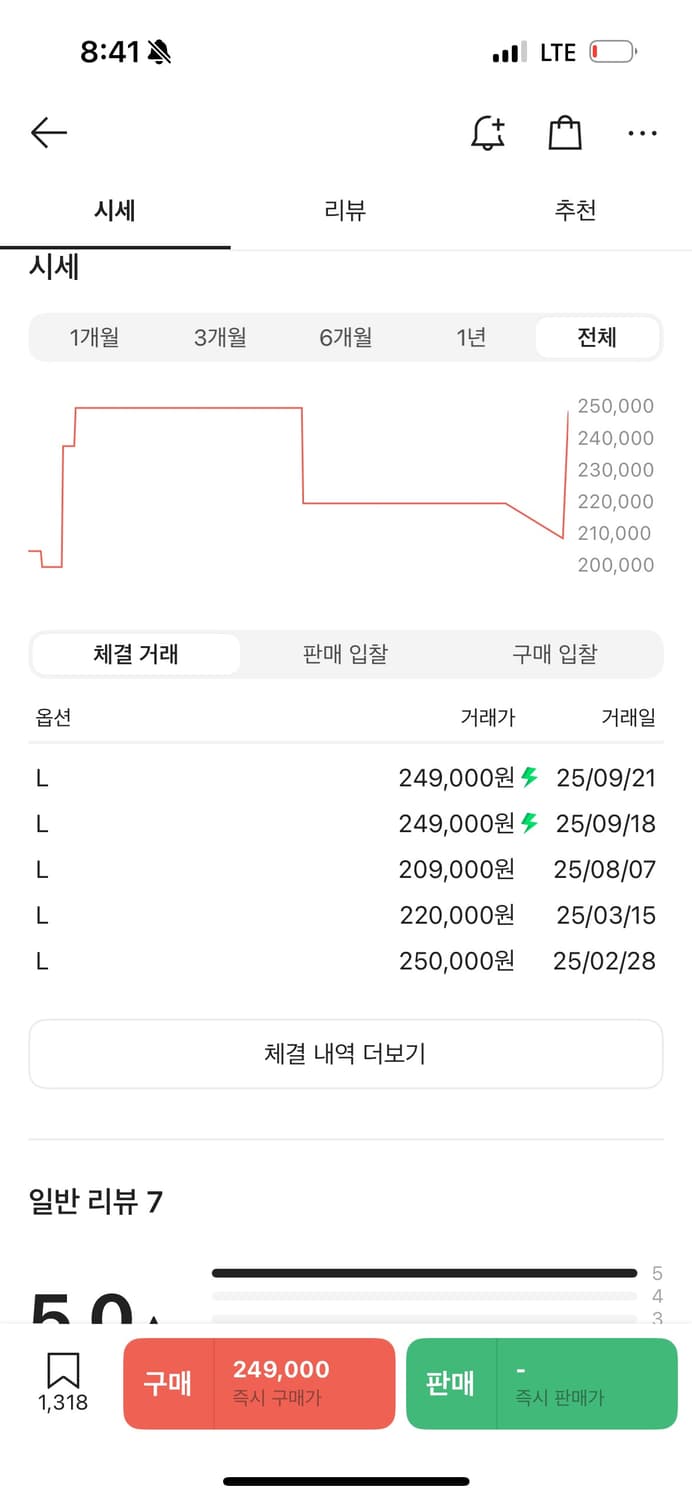Open the 추천 tab
Viewport: 692px width, 1500px height.
(575, 211)
